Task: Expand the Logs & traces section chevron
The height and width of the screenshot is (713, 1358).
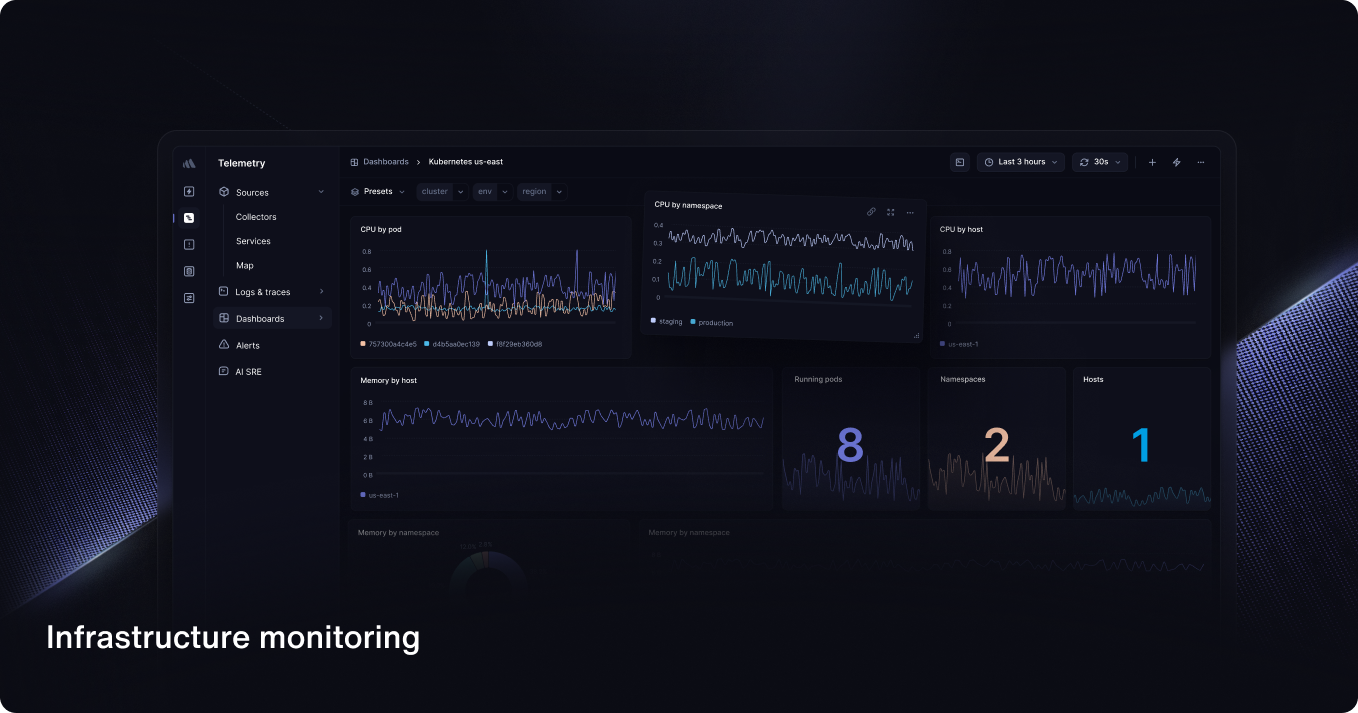Action: pos(321,291)
